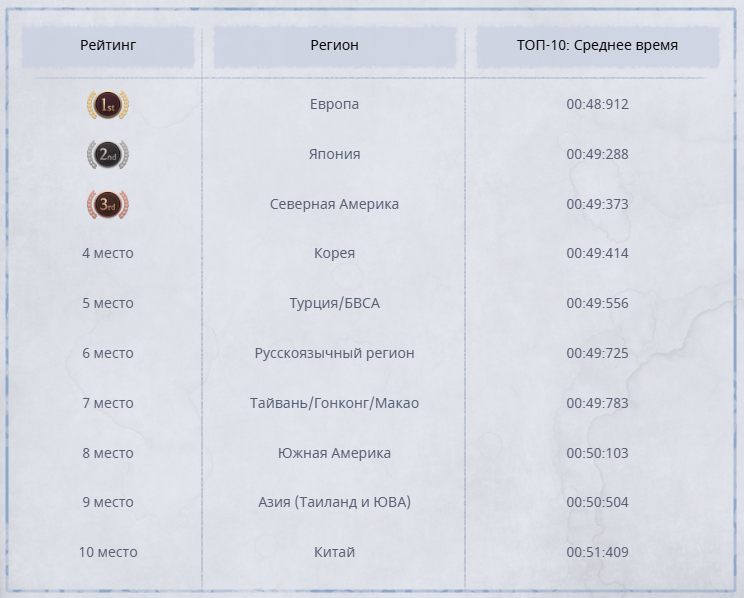Click the 10 место ranking label
The width and height of the screenshot is (744, 598).
tap(108, 552)
